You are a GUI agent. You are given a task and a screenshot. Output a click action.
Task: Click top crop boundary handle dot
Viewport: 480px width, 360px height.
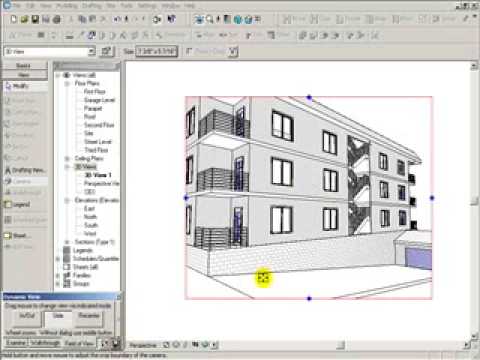309,98
